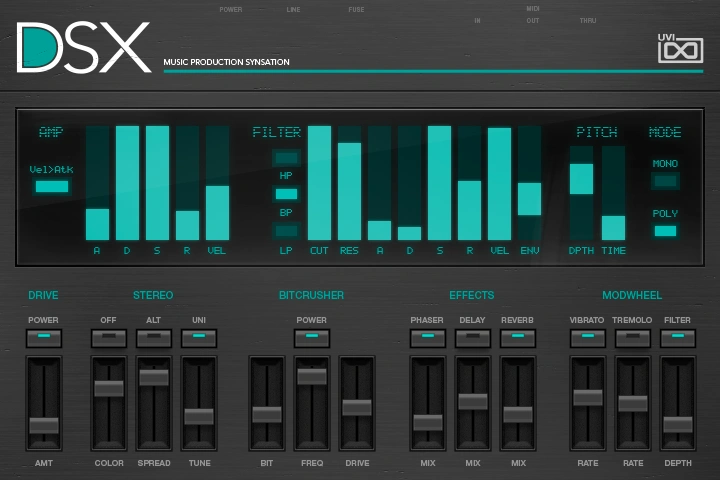Click the DSX logo
Viewport: 720px width, 480px height.
click(x=84, y=48)
